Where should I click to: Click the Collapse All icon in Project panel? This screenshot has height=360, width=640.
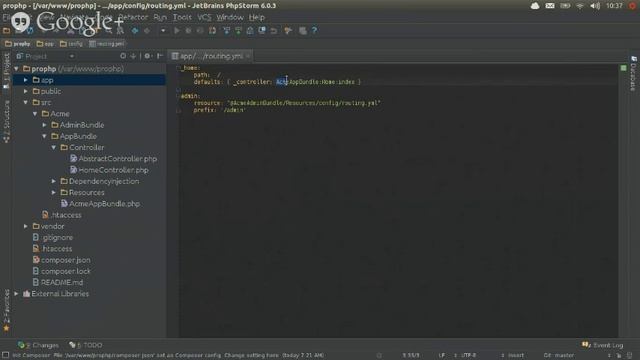(x=133, y=56)
